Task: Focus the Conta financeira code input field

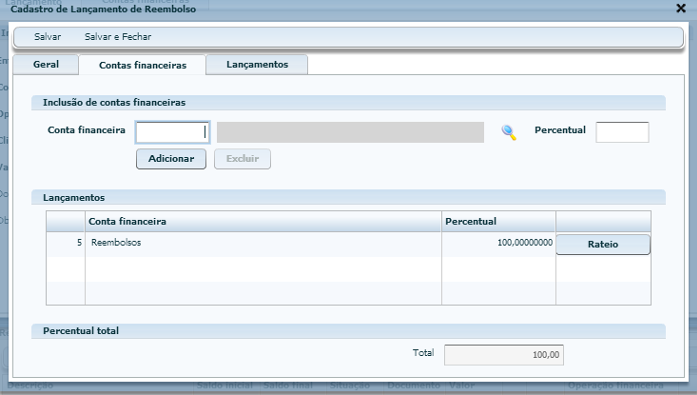Action: point(172,132)
